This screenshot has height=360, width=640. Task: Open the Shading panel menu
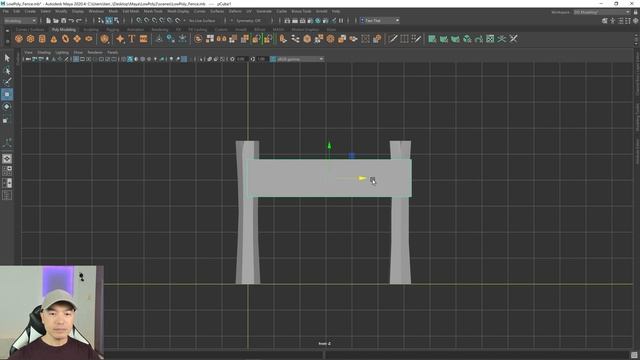[44, 52]
